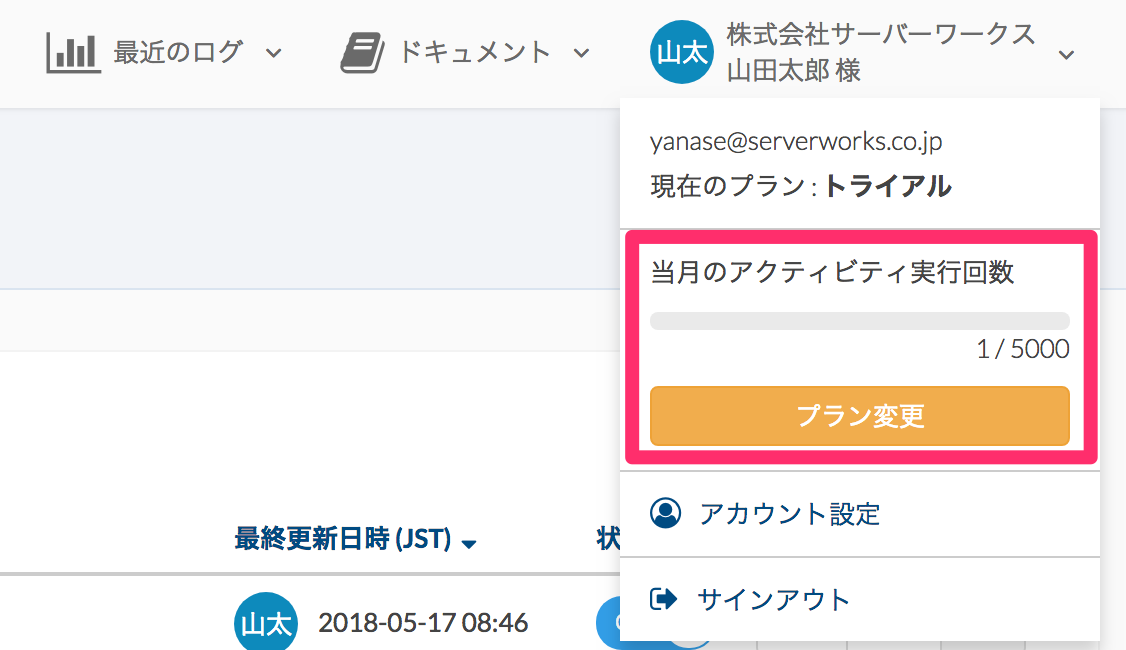This screenshot has height=650, width=1126.
Task: Click the sort arrow beside 最終更新日時 (JST)
Action: [x=469, y=544]
